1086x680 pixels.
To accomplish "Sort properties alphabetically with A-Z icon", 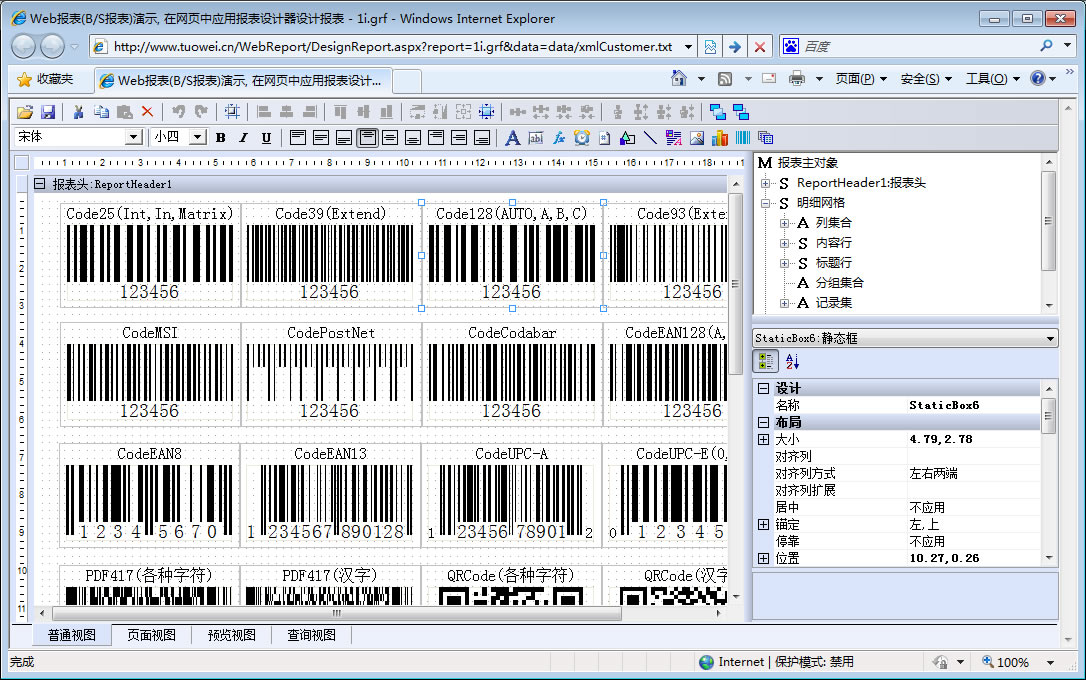I will 792,362.
